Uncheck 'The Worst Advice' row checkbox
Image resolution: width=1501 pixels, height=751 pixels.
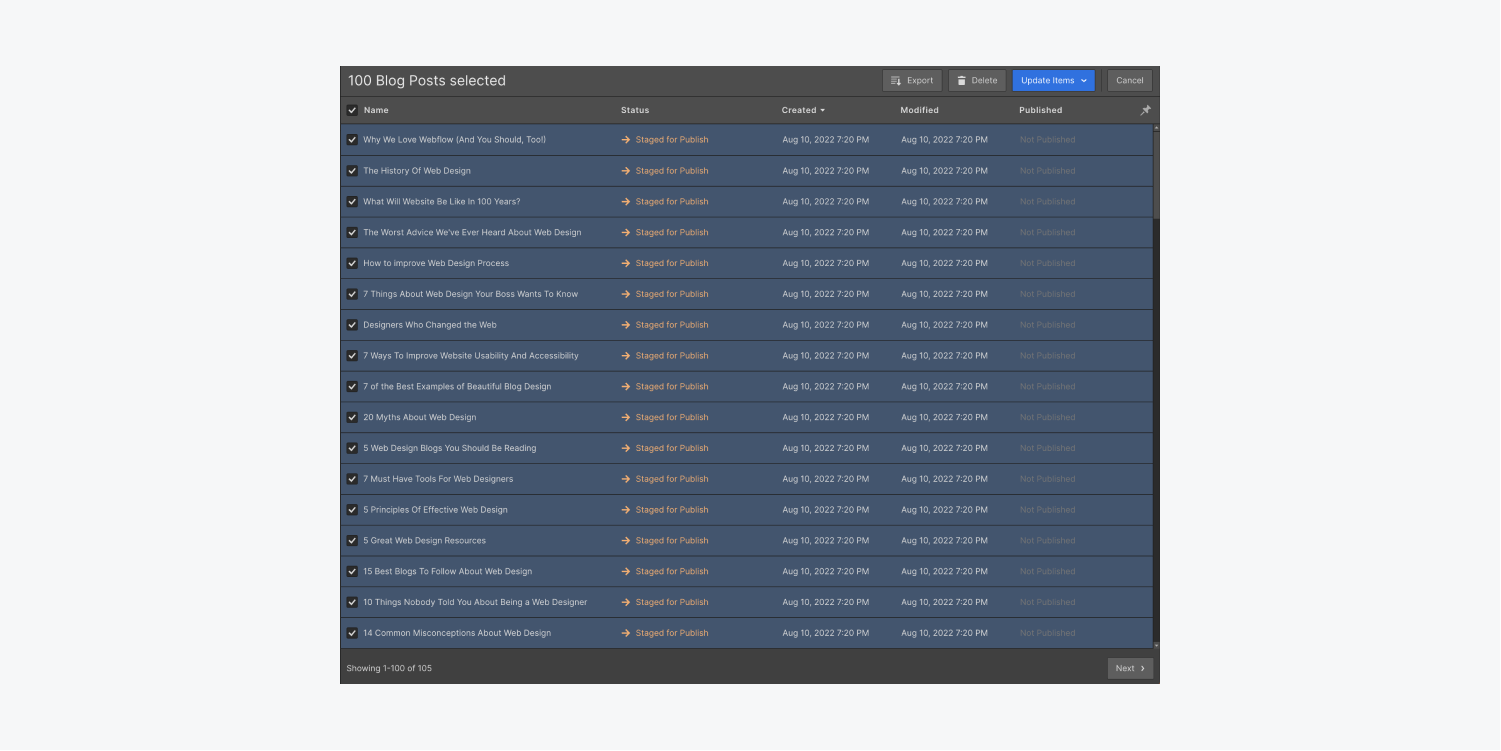[x=352, y=233]
